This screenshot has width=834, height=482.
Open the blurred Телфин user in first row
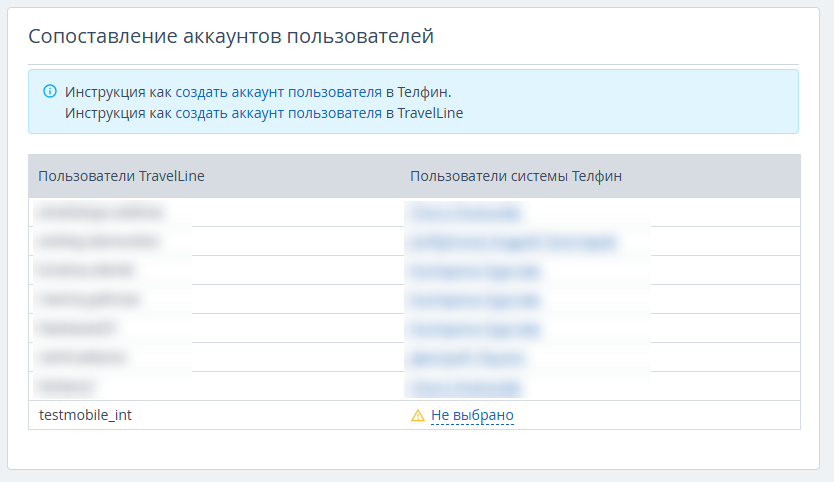[x=463, y=212]
